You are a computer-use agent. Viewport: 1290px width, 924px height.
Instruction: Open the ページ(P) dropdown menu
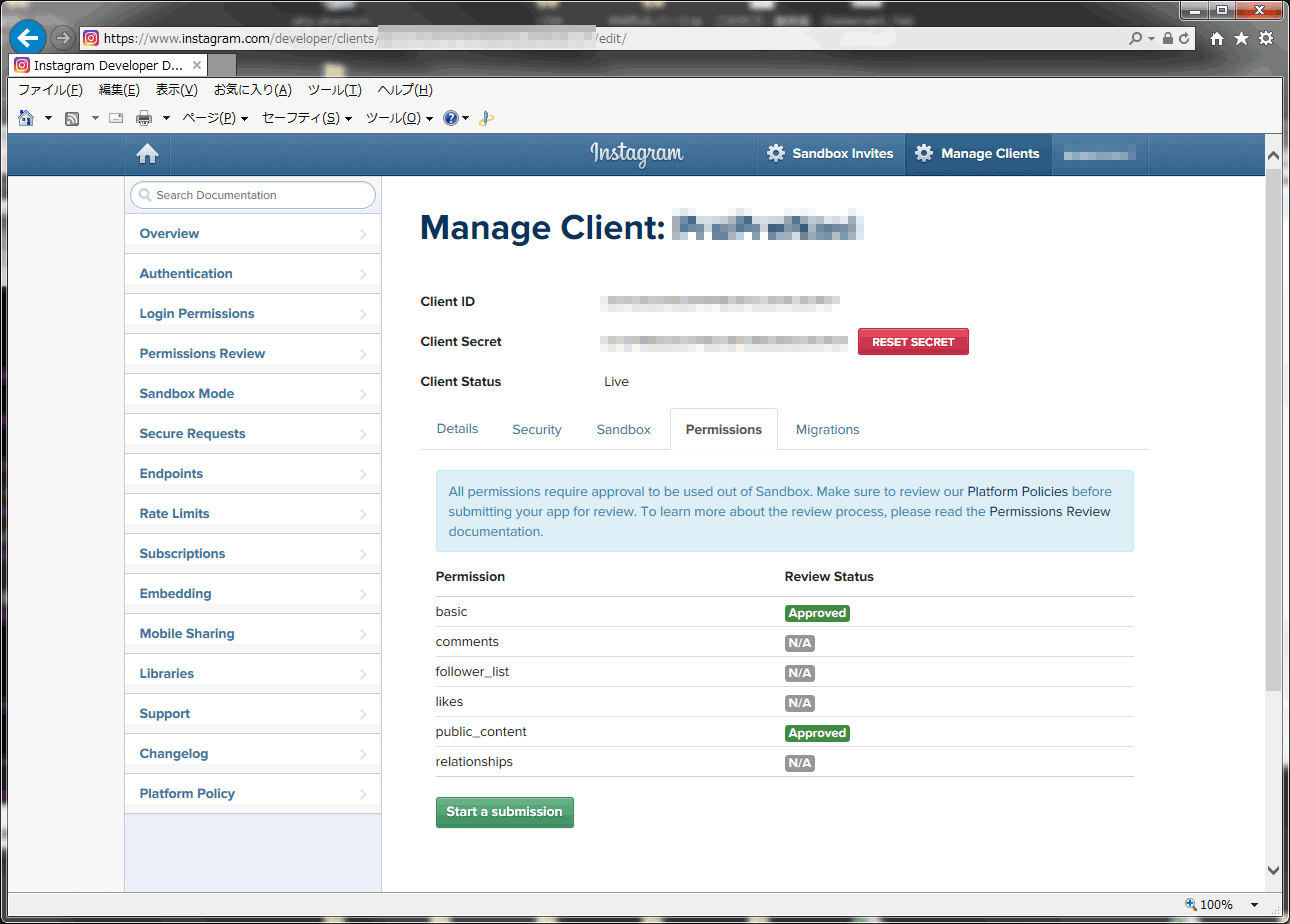coord(214,118)
